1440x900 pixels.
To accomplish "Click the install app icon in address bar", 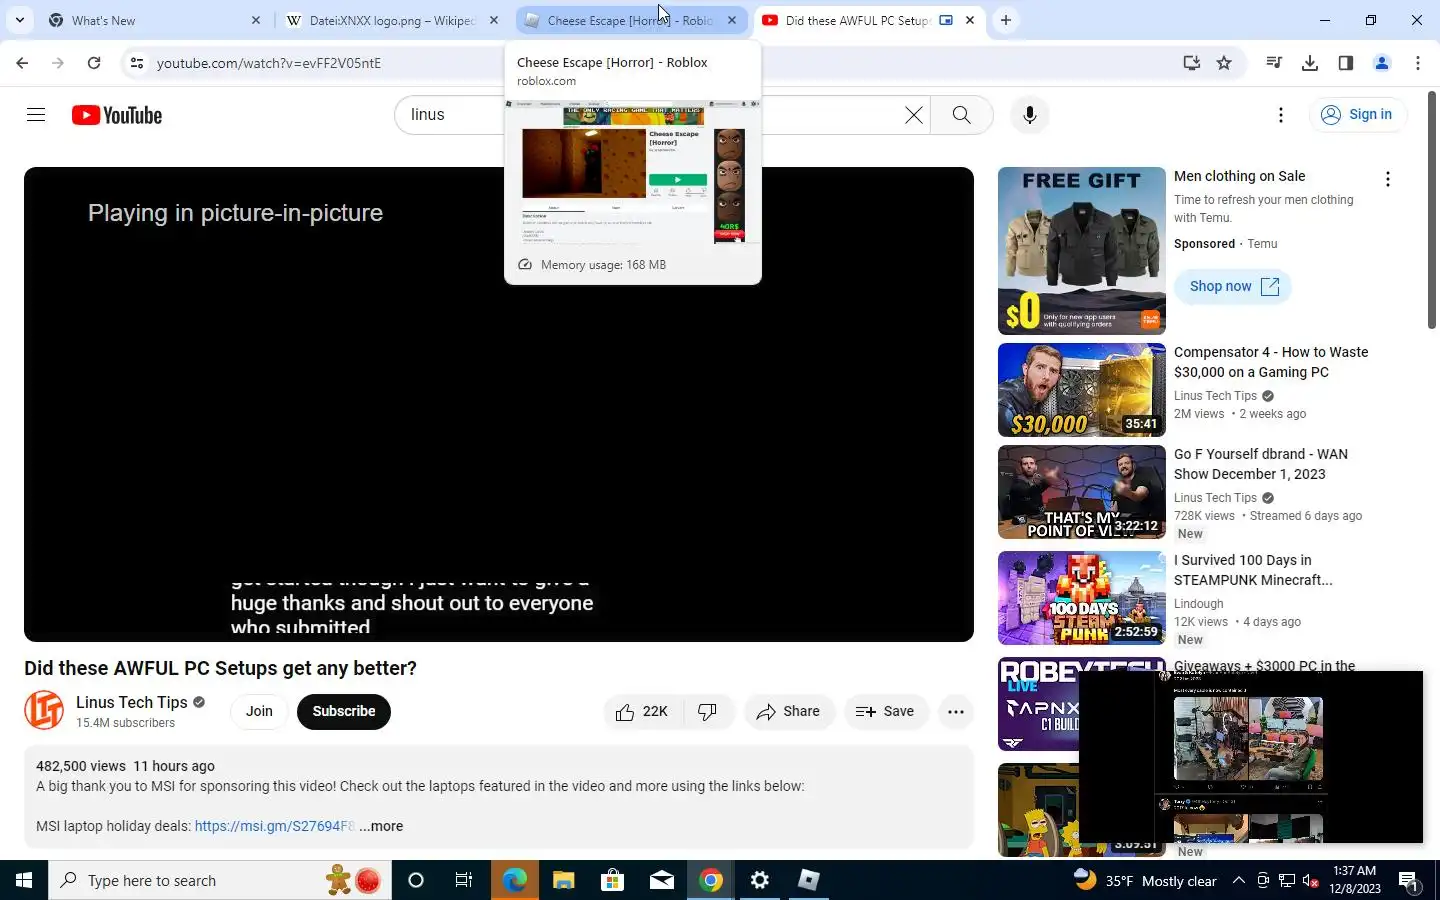I will [x=1191, y=63].
